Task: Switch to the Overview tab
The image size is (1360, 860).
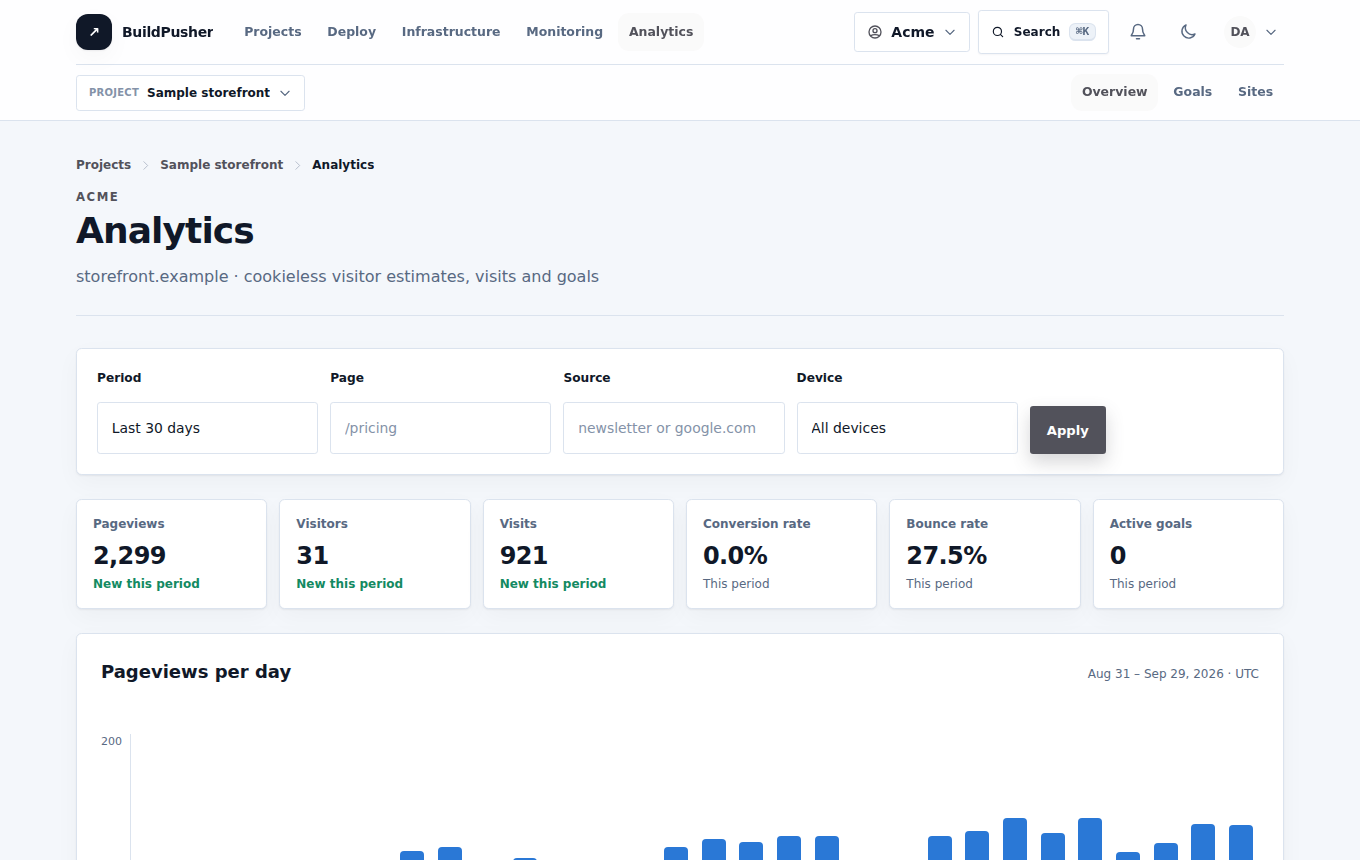Action: [x=1115, y=92]
